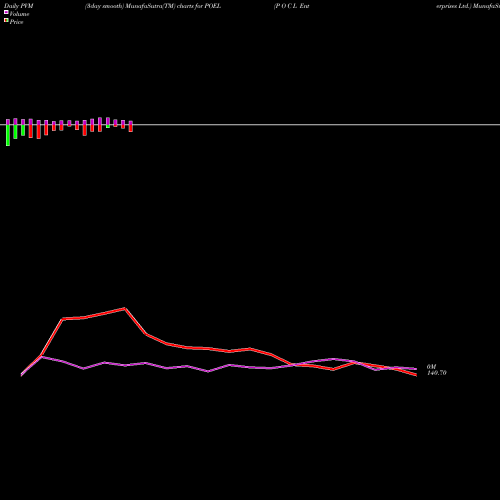This screenshot has width=500, height=500.
Task: Click the 140.70 price value label
Action: 437,373
